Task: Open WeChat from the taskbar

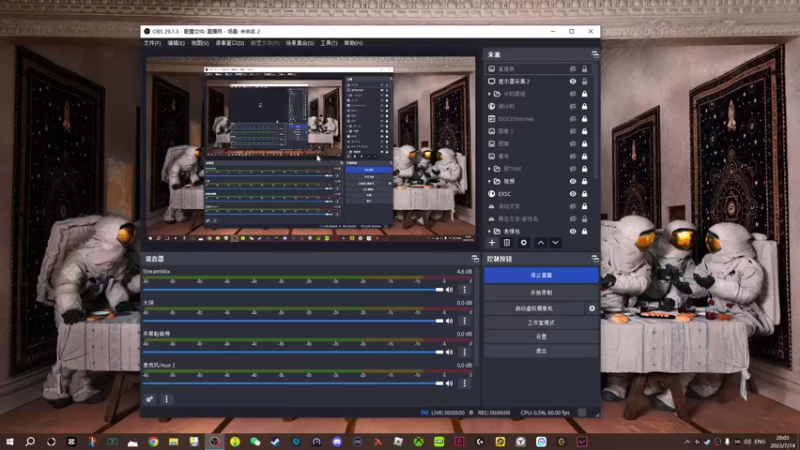Action: tap(255, 441)
